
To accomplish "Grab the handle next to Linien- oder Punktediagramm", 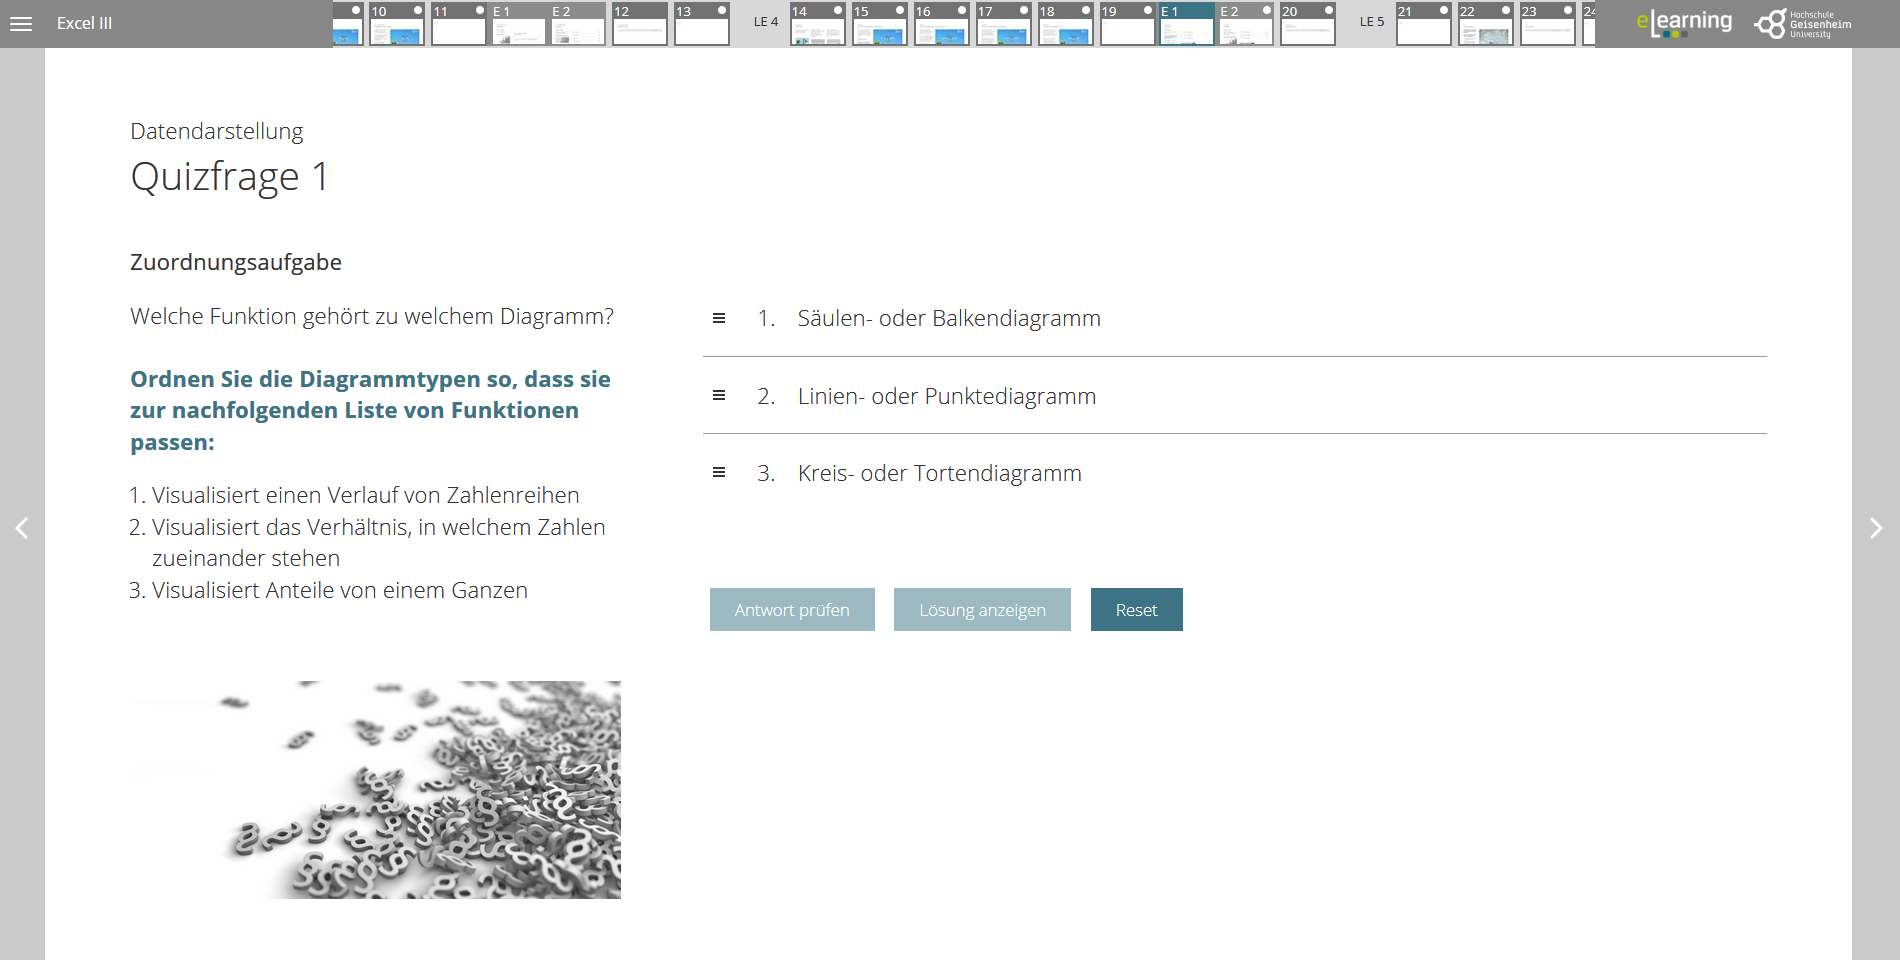I will point(719,395).
